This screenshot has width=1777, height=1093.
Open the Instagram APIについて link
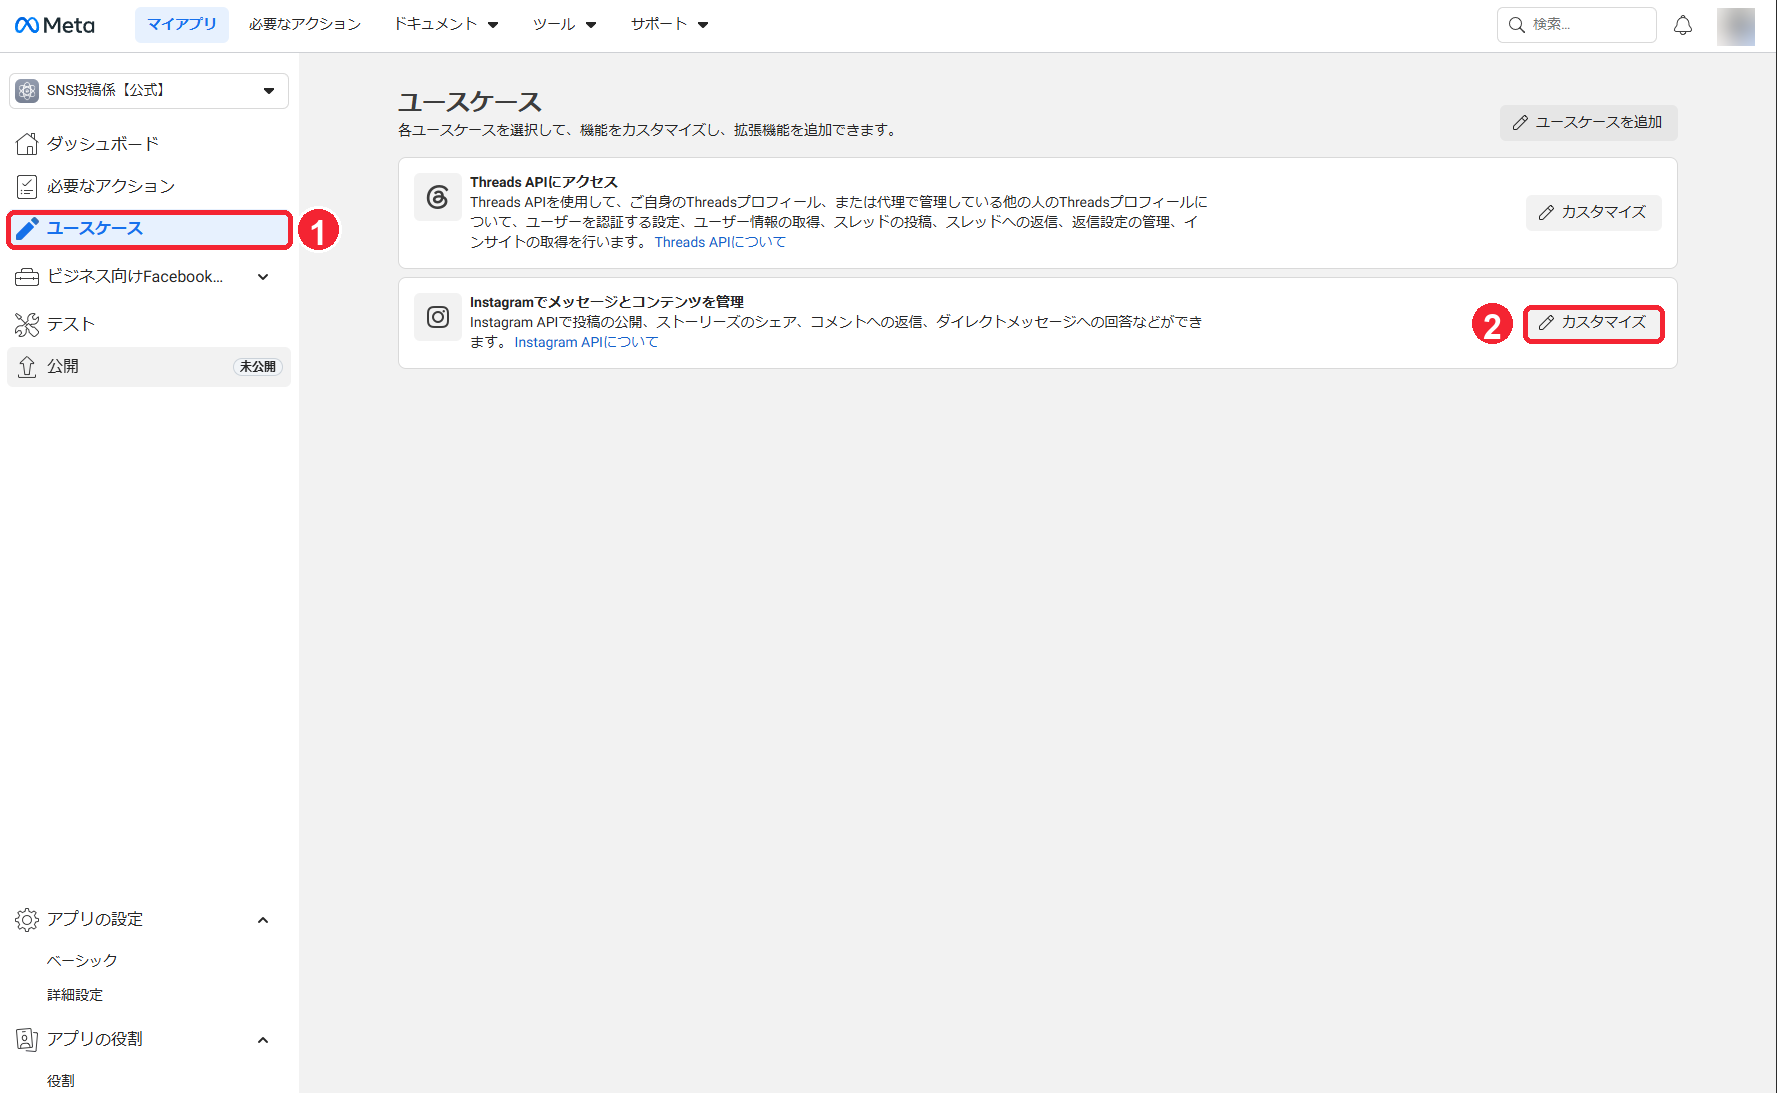pyautogui.click(x=586, y=342)
